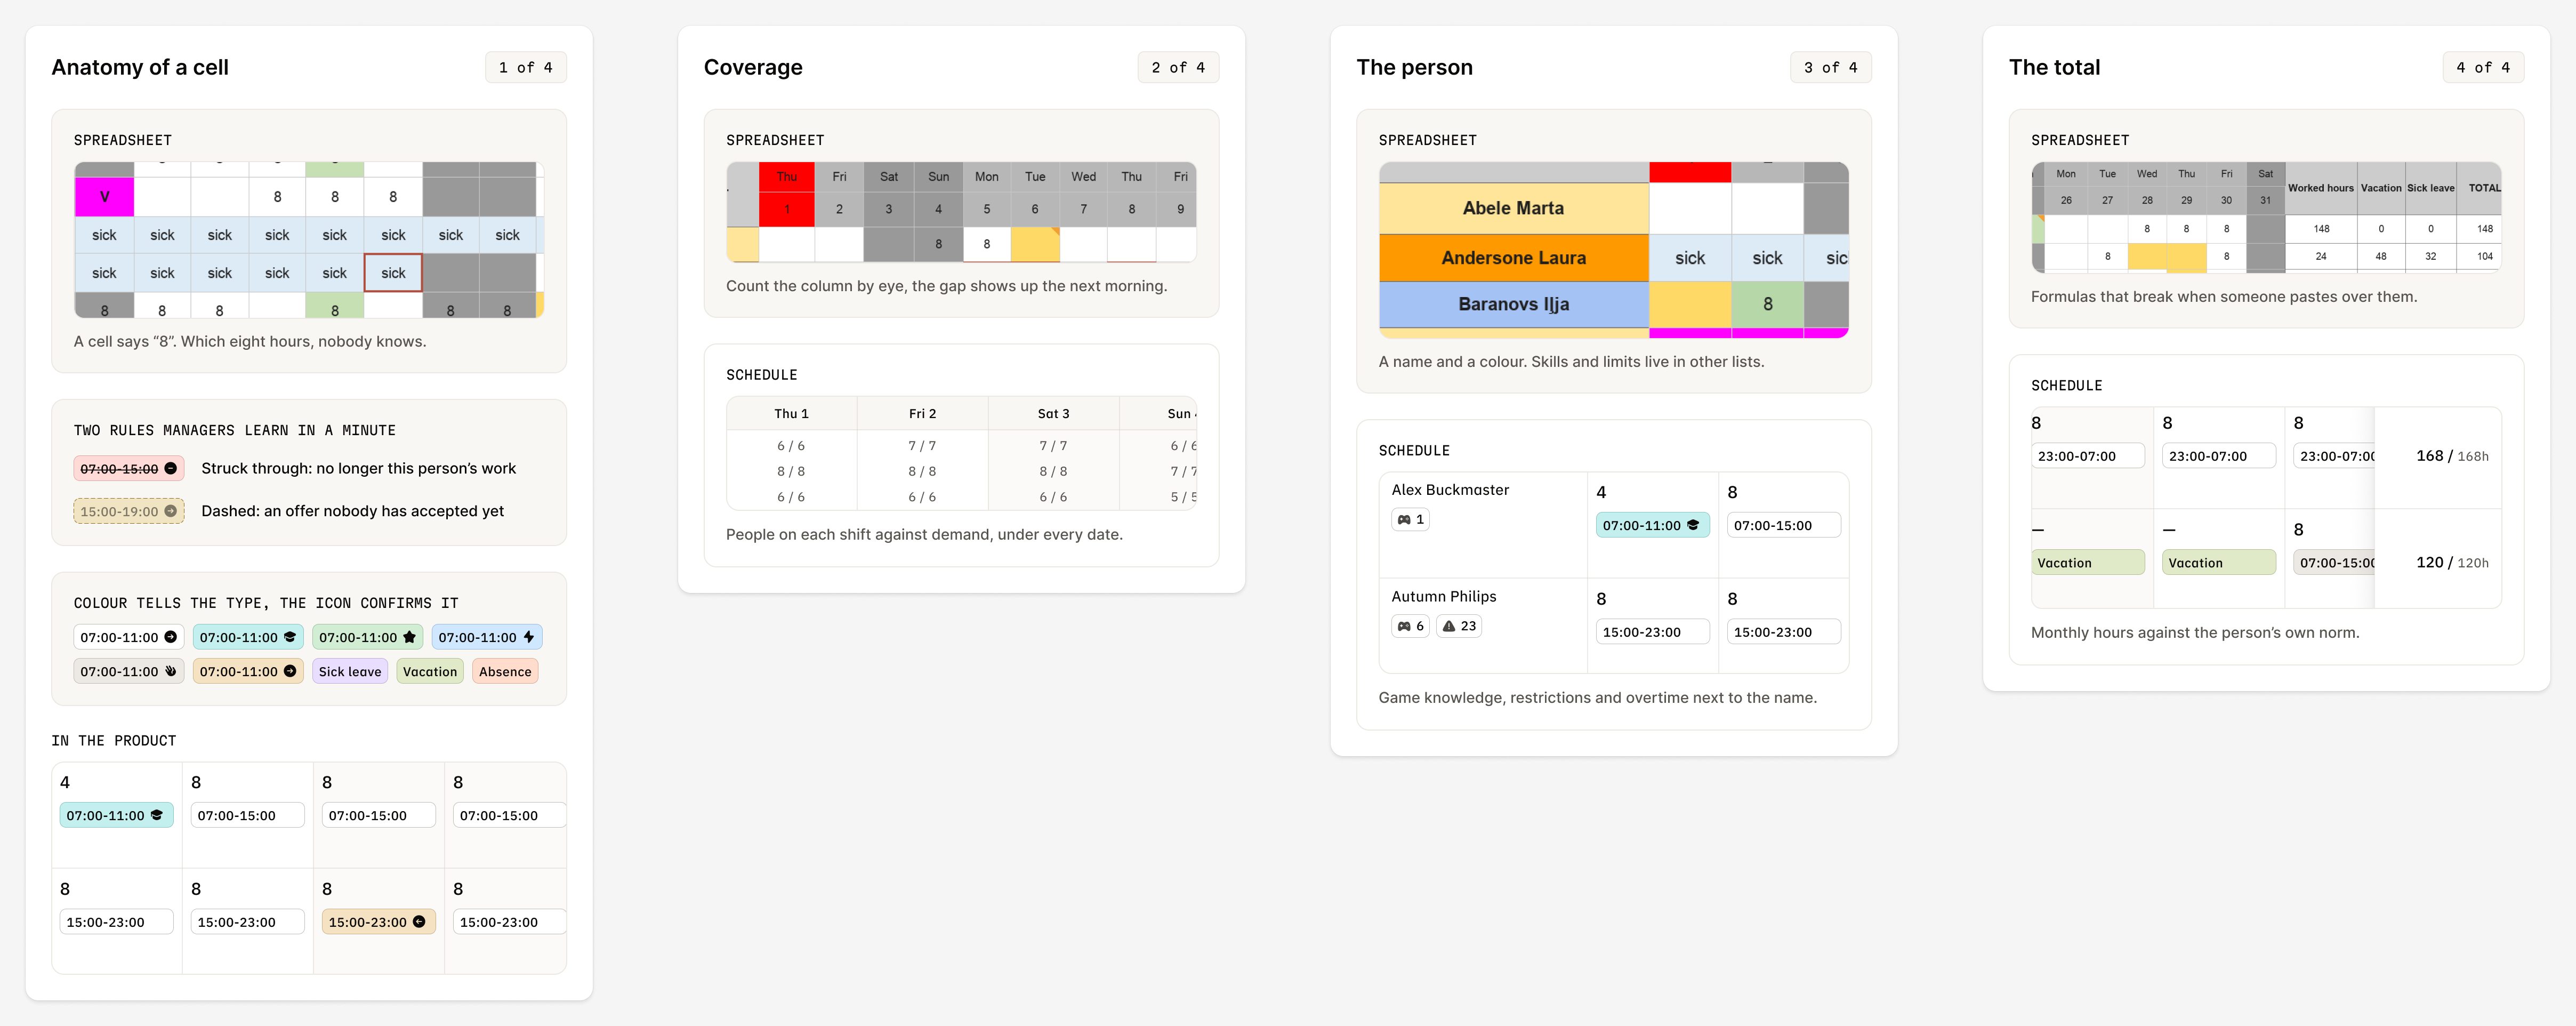
Task: Click the graduation cap icon in the colour legend
Action: (290, 637)
